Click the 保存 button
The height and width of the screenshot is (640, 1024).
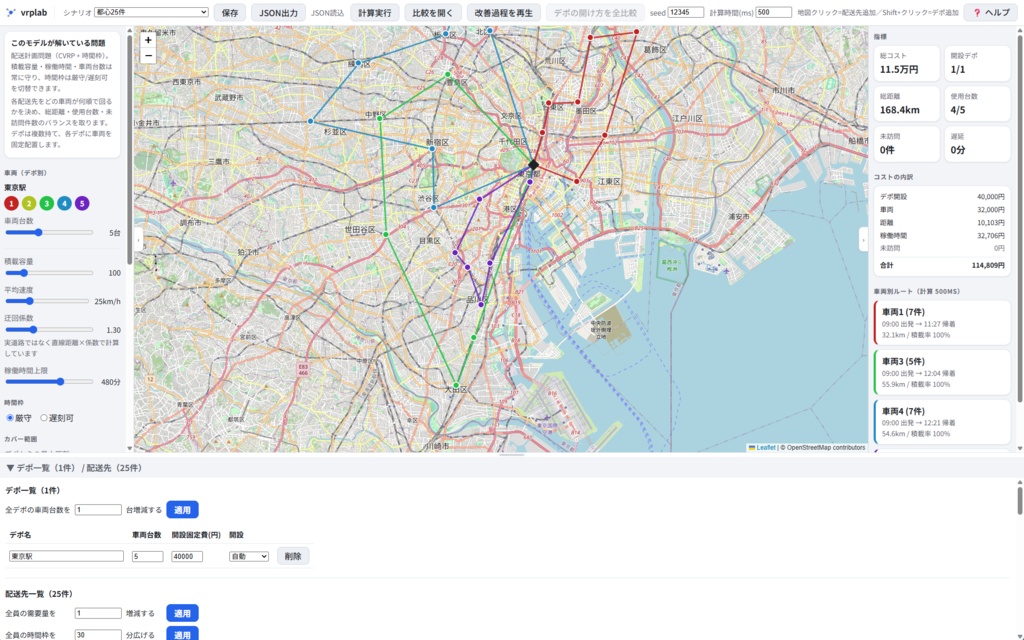coord(230,12)
